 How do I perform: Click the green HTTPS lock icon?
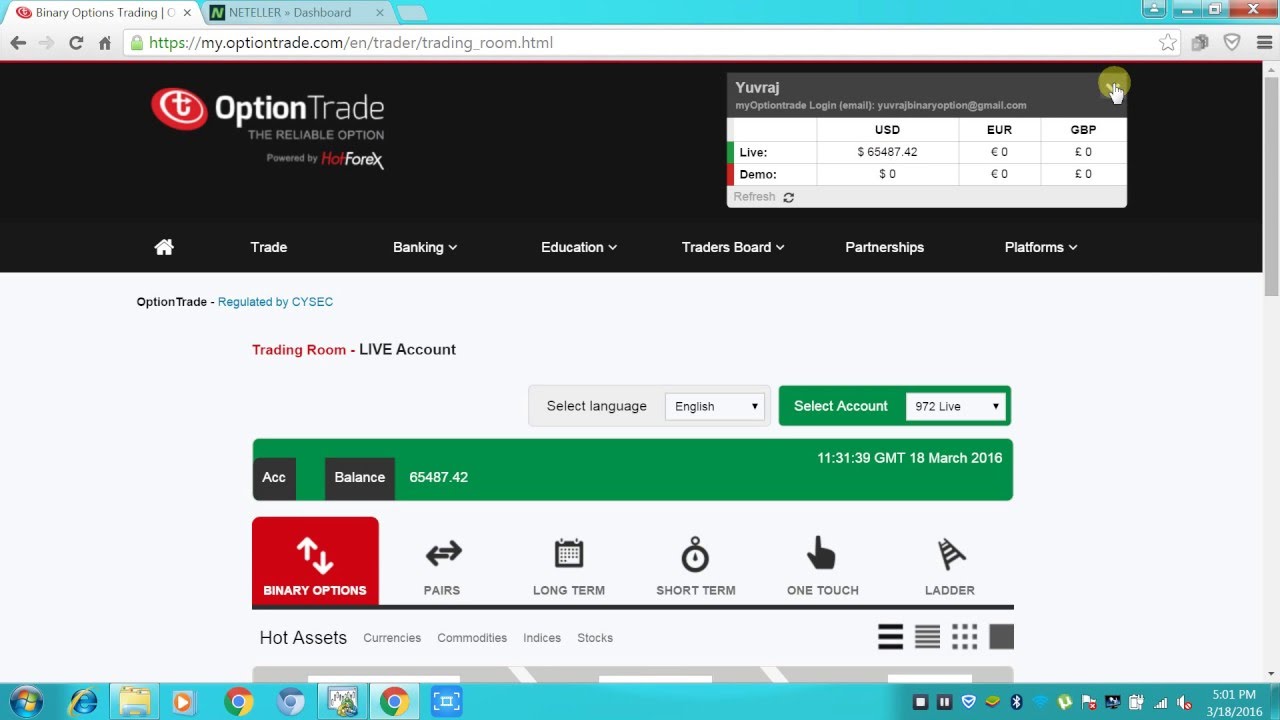pyautogui.click(x=137, y=43)
